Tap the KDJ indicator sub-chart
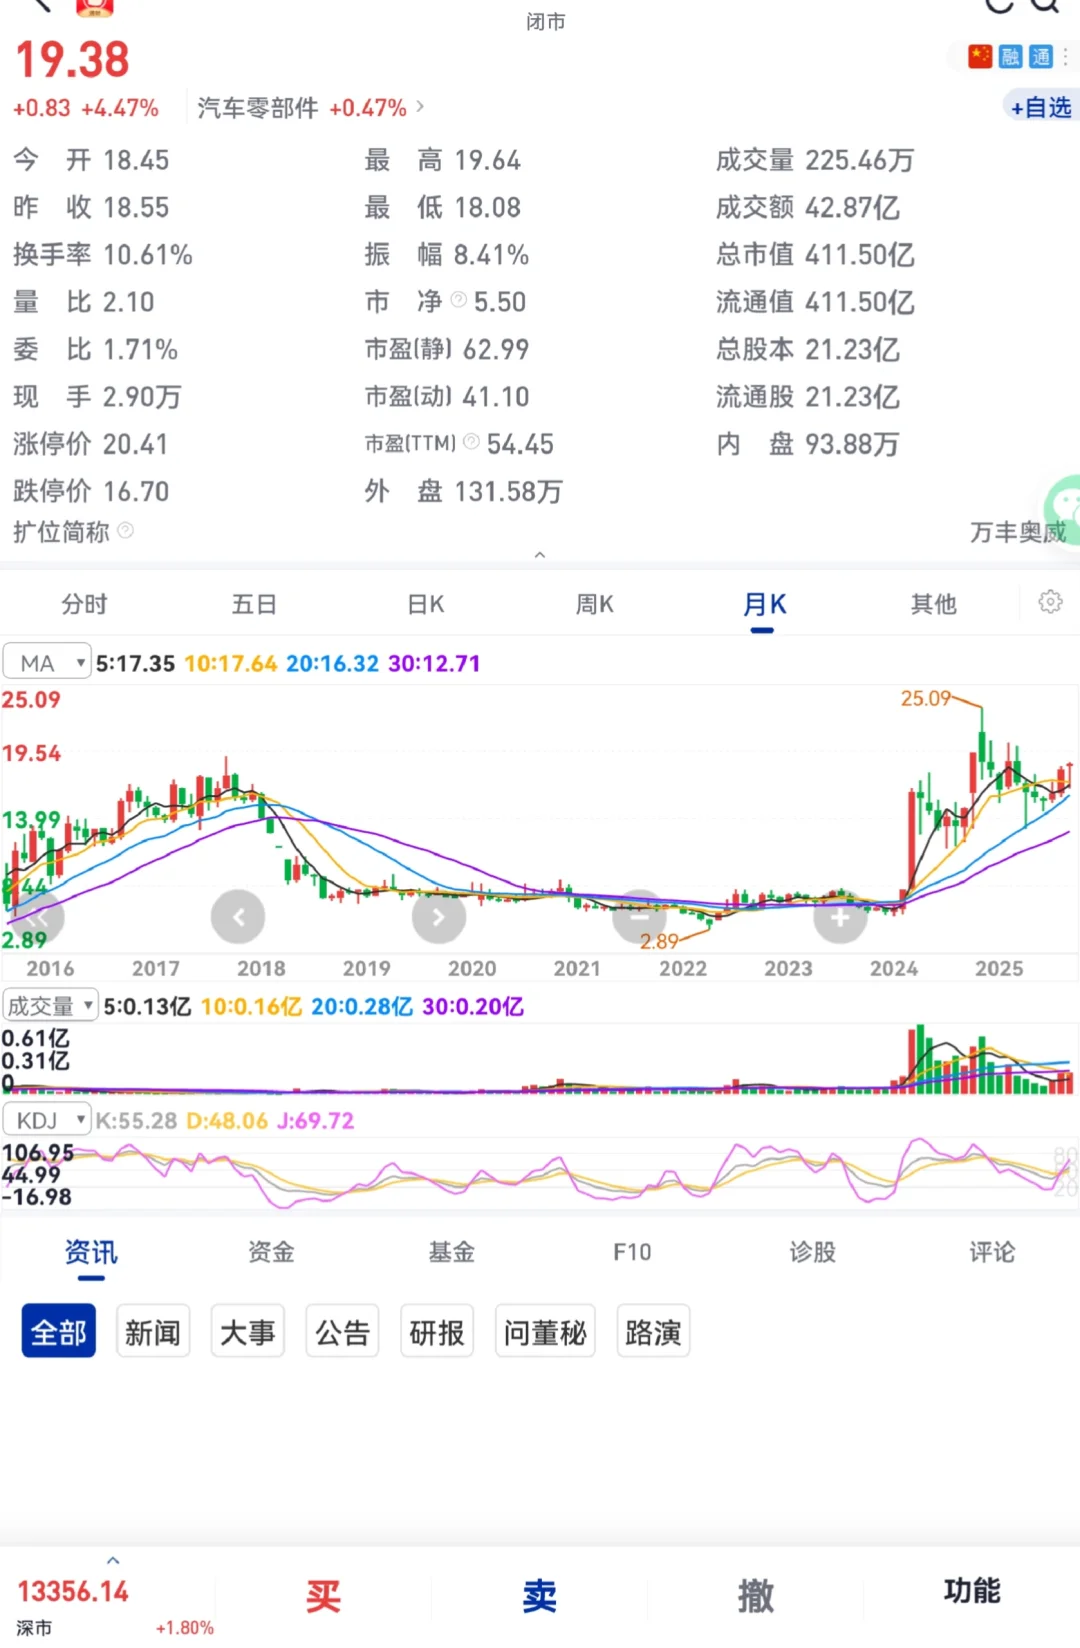1080x1648 pixels. pos(540,1172)
